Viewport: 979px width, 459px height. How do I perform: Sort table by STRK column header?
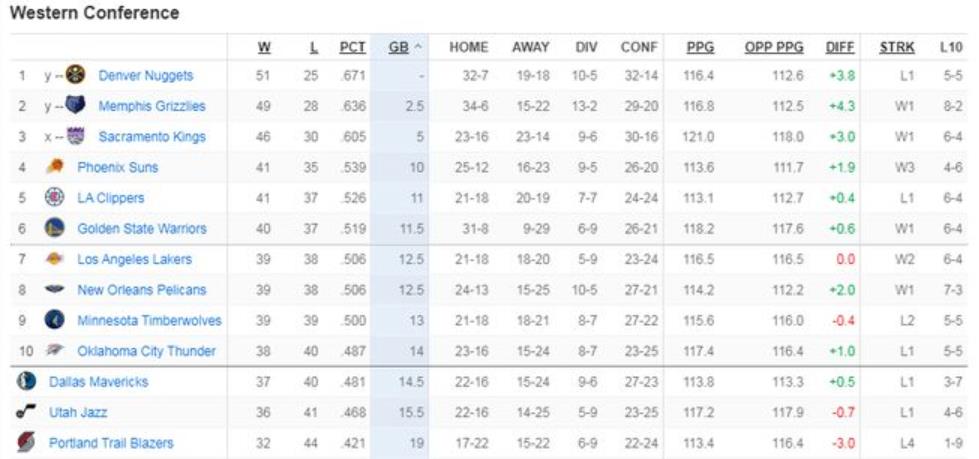click(x=897, y=47)
